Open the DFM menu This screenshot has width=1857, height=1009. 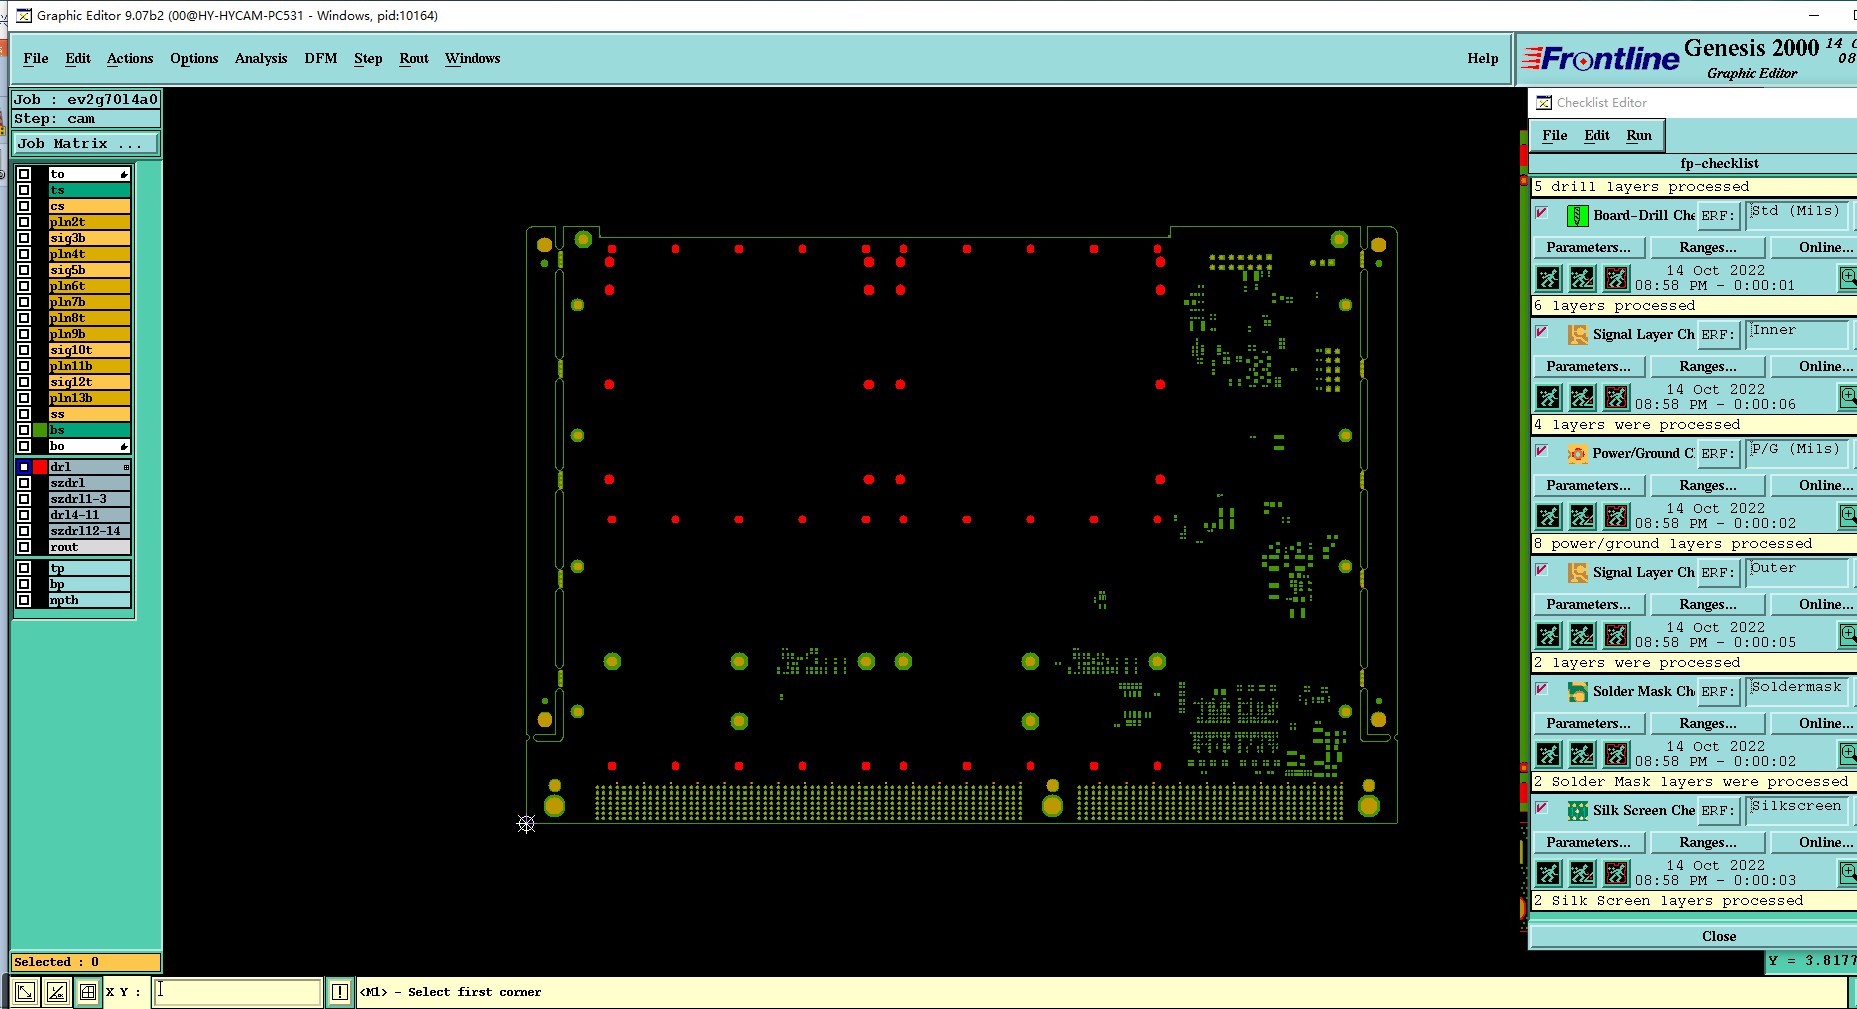[321, 58]
